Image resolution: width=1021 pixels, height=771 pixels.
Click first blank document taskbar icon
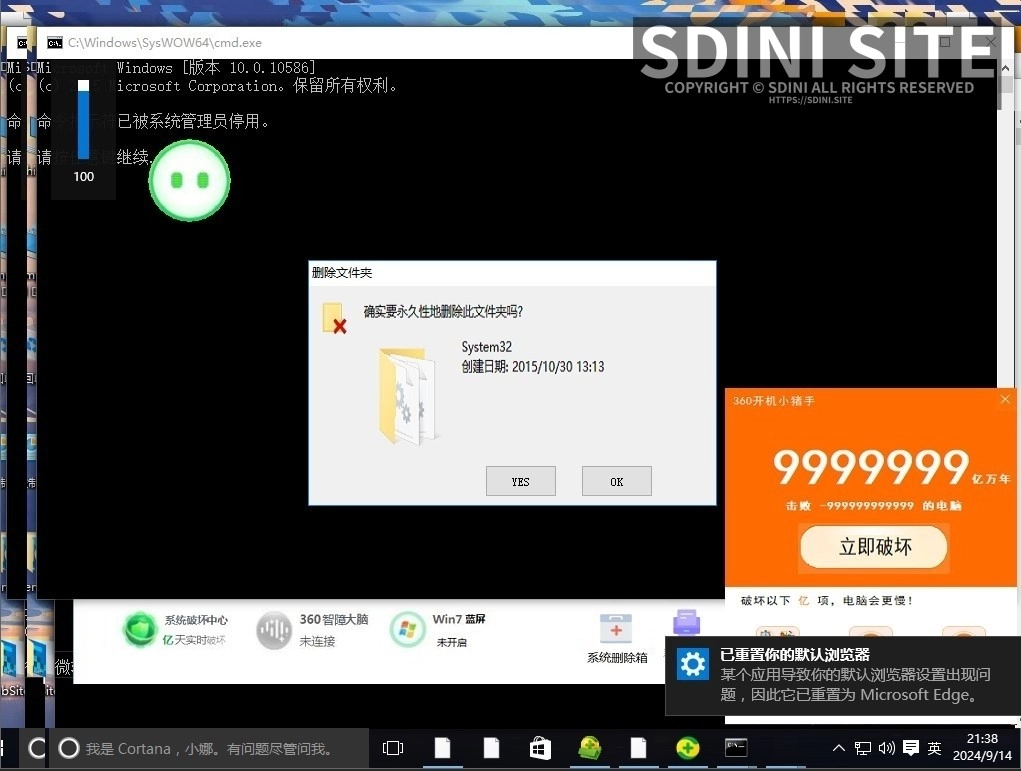pyautogui.click(x=443, y=748)
